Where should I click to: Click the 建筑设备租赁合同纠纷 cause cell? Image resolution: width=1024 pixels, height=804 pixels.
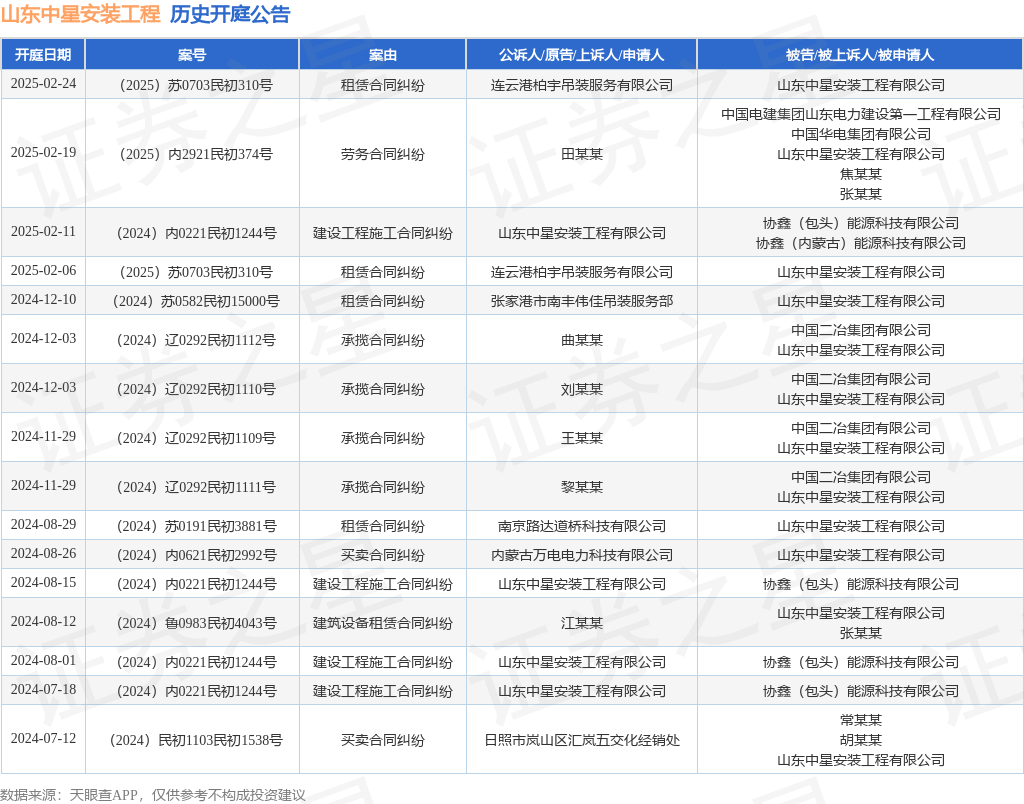(x=383, y=623)
